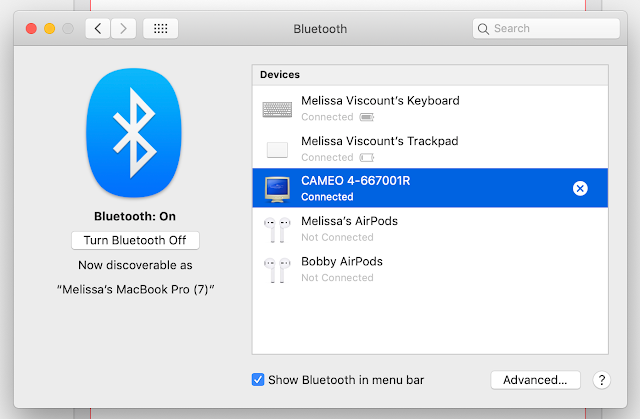Click the Devices list header
This screenshot has width=640, height=419.
(430, 75)
